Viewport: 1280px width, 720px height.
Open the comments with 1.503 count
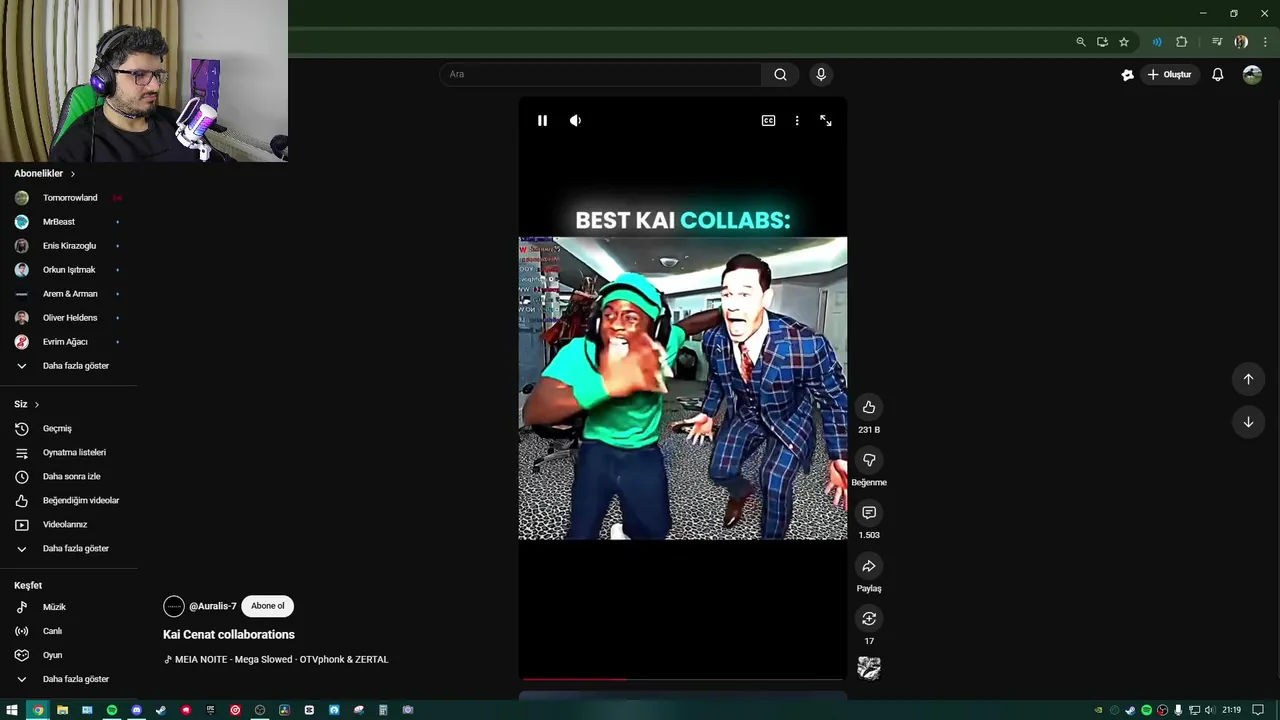pos(869,513)
